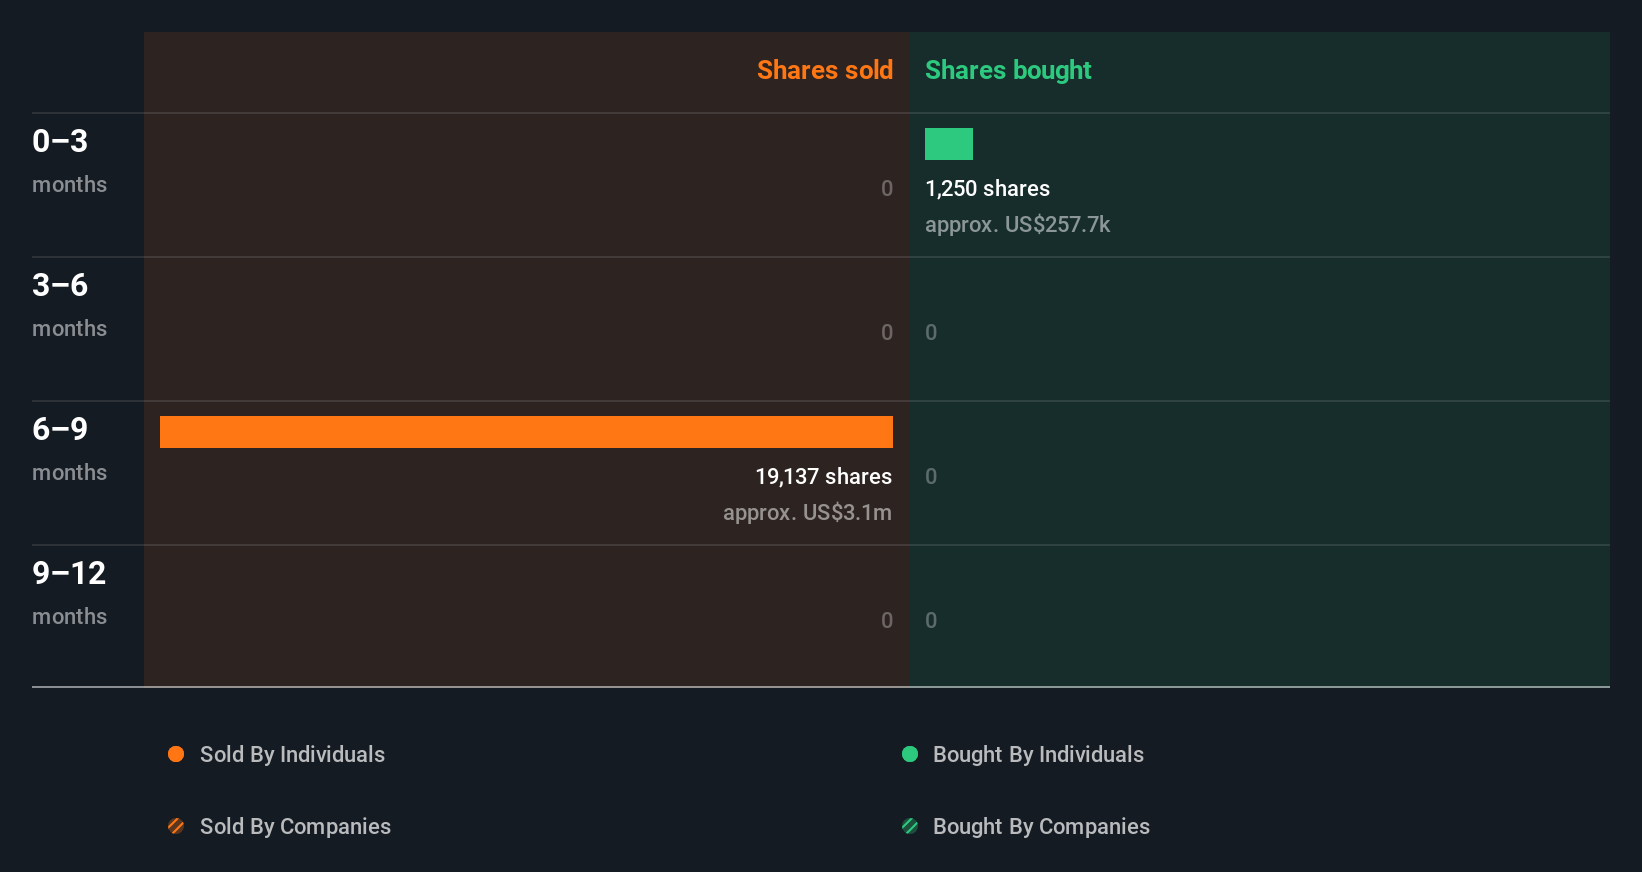Select the green 1,250 shares bought bar

coord(949,144)
